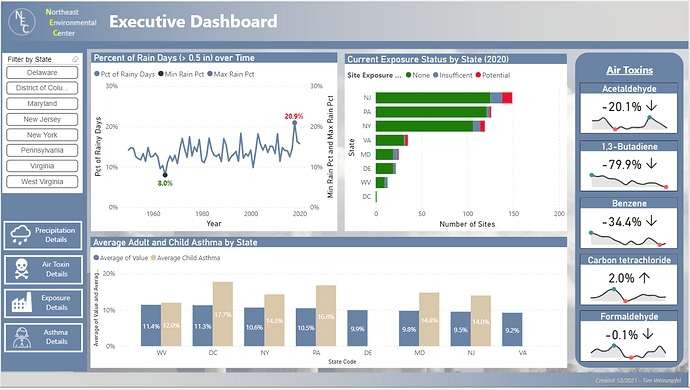This screenshot has width=690, height=390.
Task: Open Precipitation Details page
Action: (x=43, y=235)
